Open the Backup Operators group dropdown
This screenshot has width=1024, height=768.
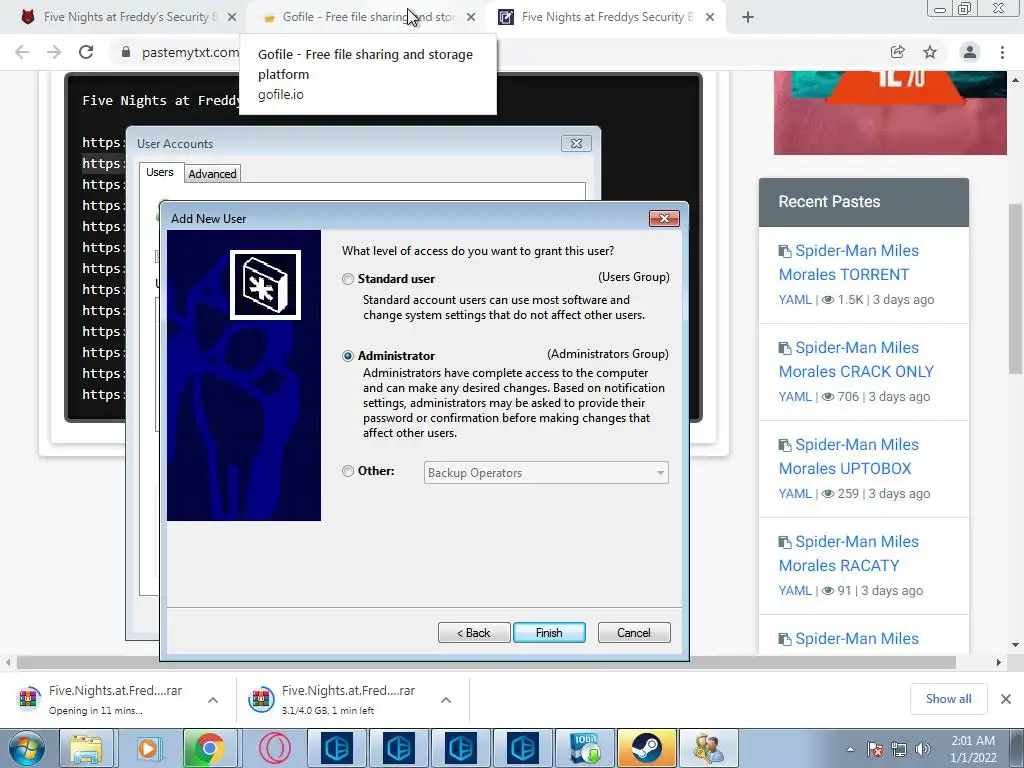click(x=546, y=473)
